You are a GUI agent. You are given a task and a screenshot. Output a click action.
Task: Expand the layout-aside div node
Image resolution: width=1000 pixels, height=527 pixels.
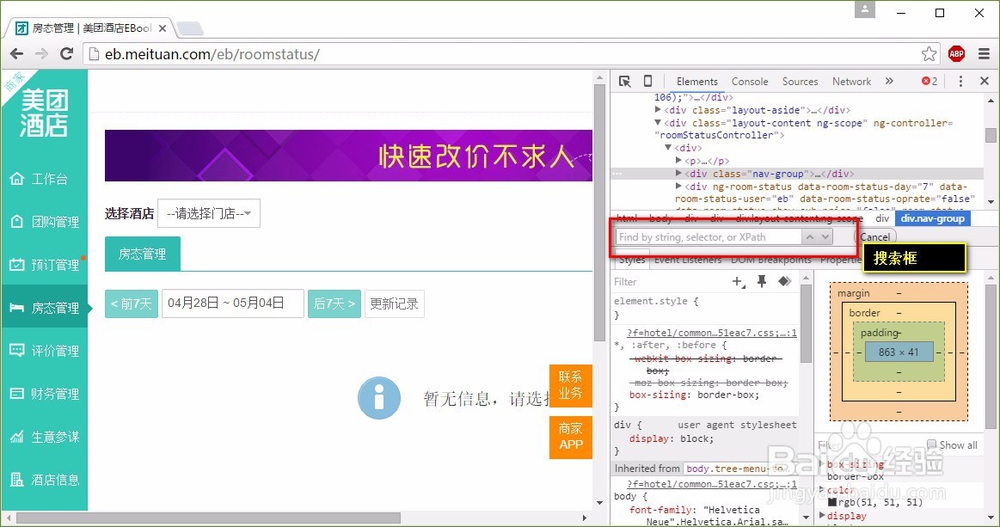(658, 110)
